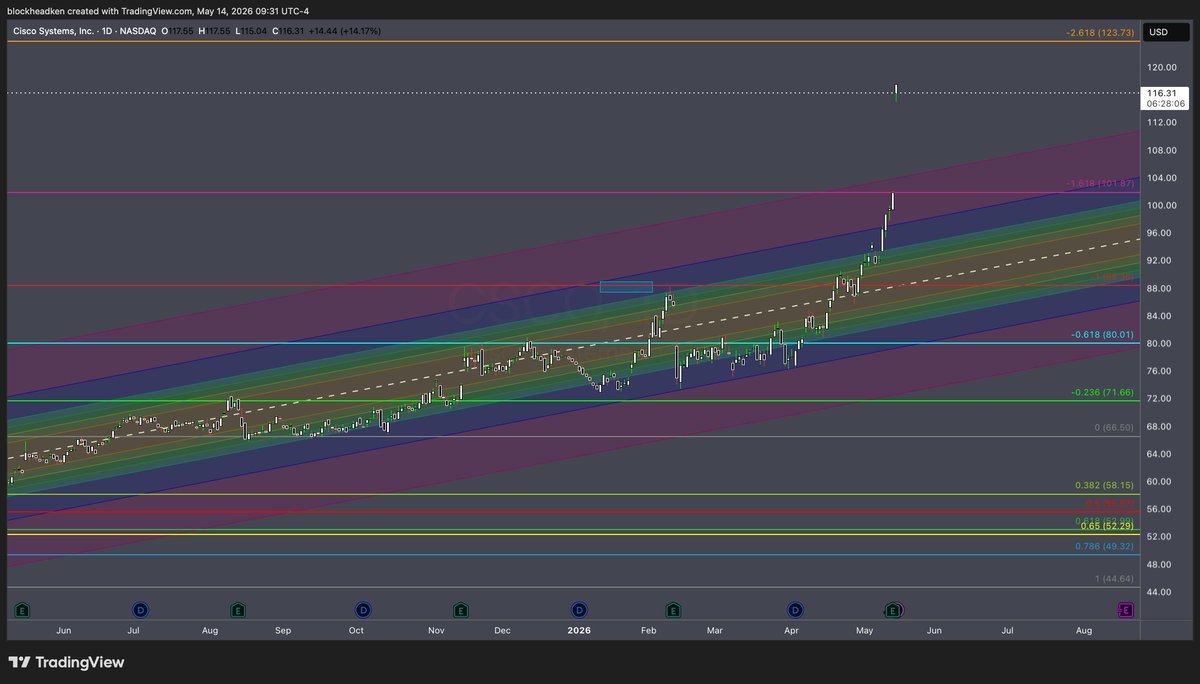Click the 112.00 price axis label
Viewport: 1200px width, 684px height.
[x=1162, y=123]
